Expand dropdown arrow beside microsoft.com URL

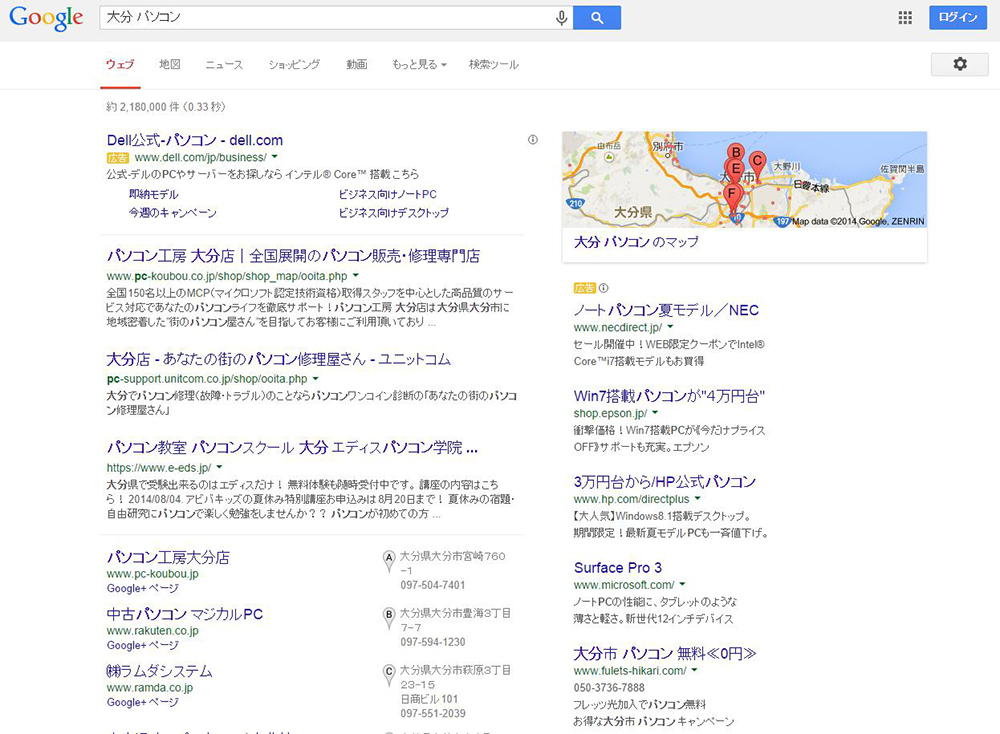682,584
